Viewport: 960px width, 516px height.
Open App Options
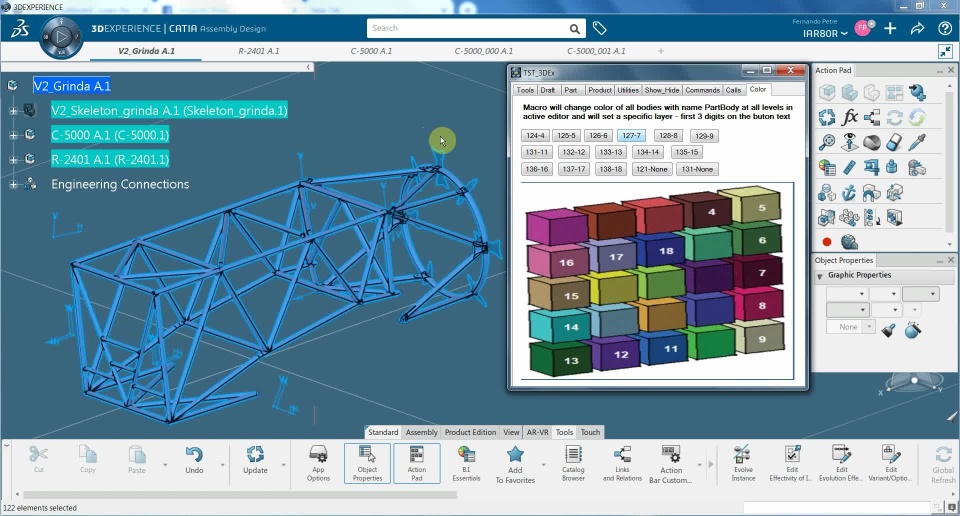318,463
